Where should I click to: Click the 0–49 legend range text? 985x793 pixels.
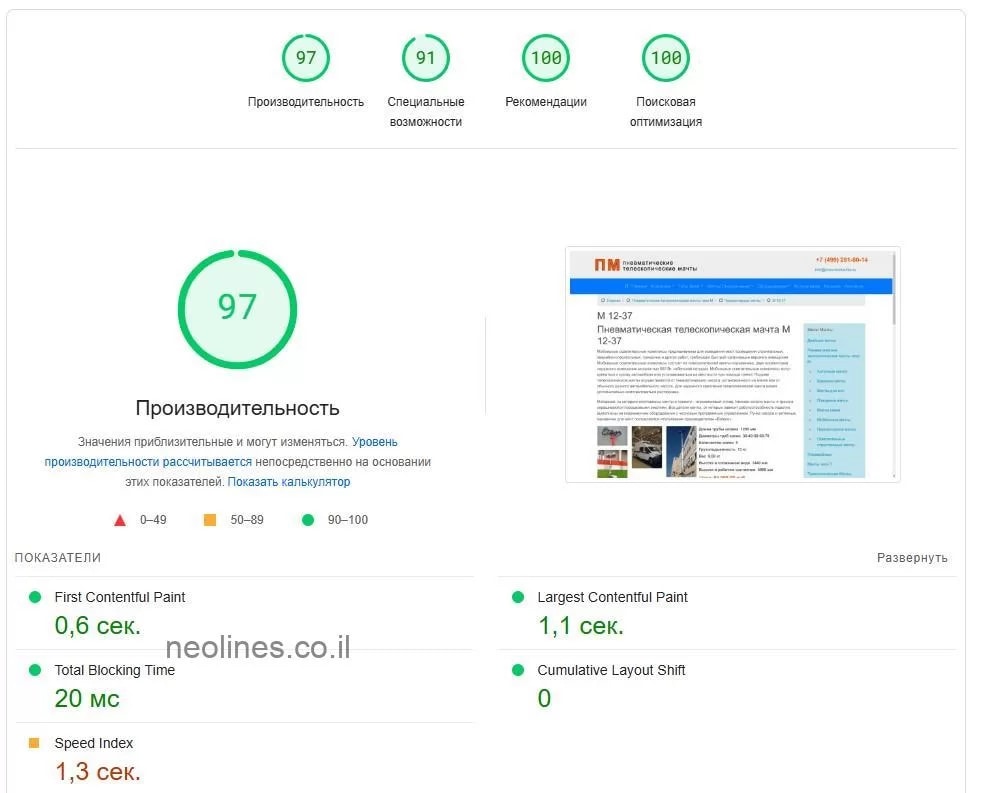click(153, 520)
